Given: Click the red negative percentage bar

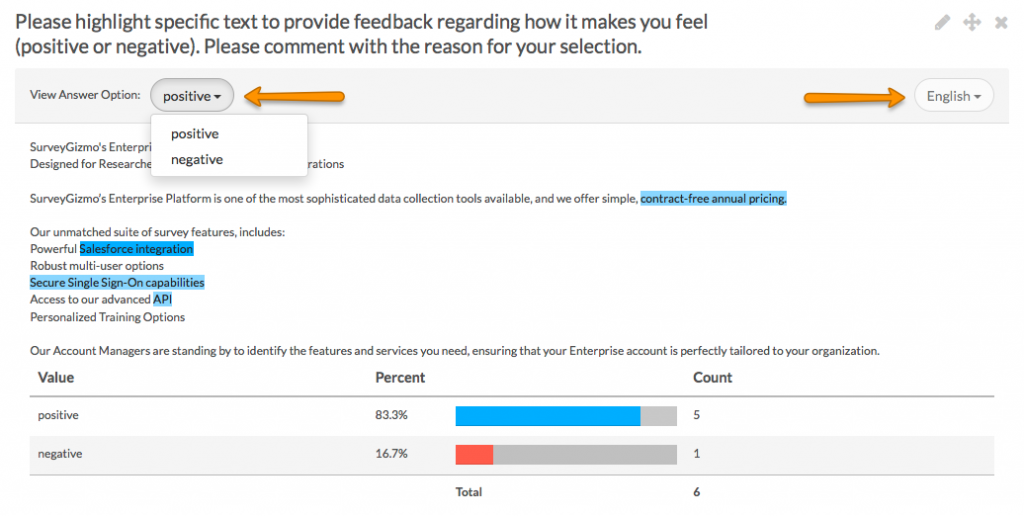Looking at the screenshot, I should (474, 454).
